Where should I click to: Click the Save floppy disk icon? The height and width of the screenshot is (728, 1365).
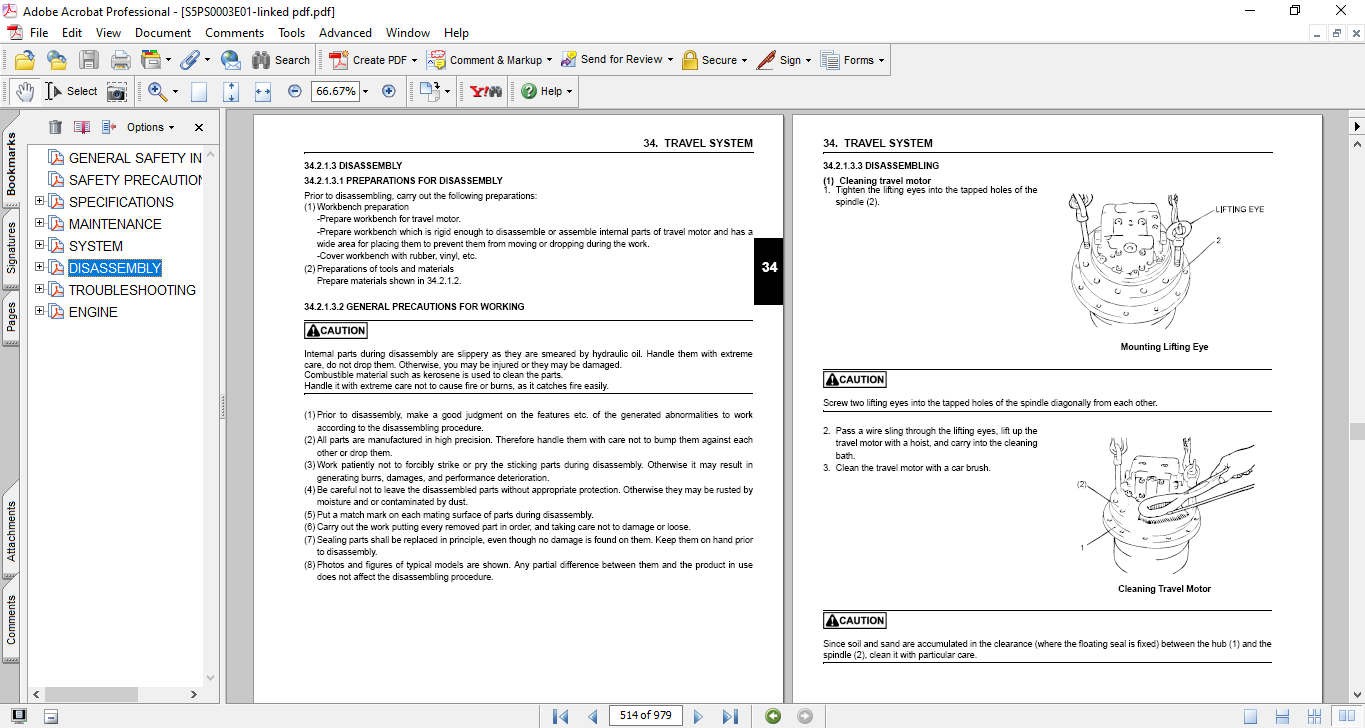click(89, 60)
